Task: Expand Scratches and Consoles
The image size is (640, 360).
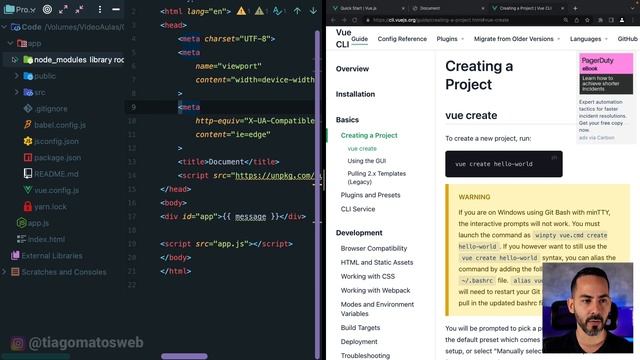Action: point(4,272)
